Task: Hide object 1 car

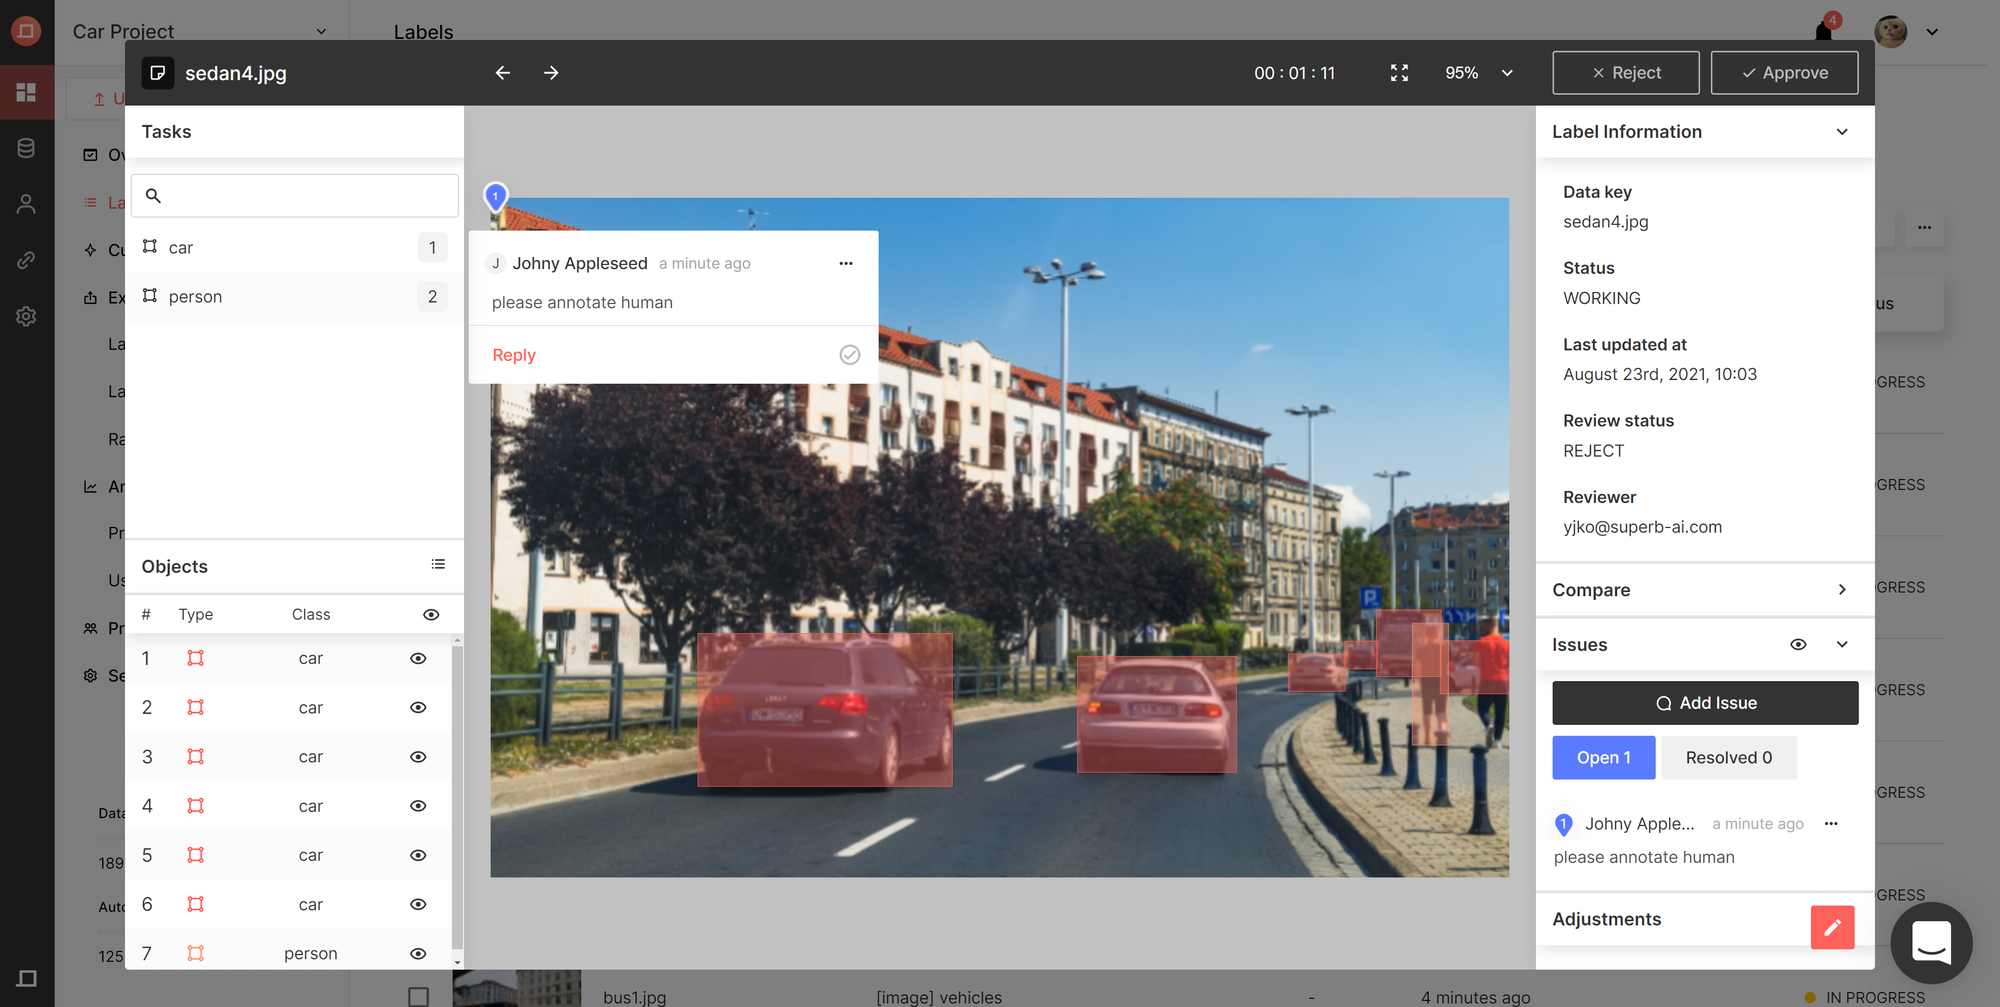Action: tap(418, 658)
